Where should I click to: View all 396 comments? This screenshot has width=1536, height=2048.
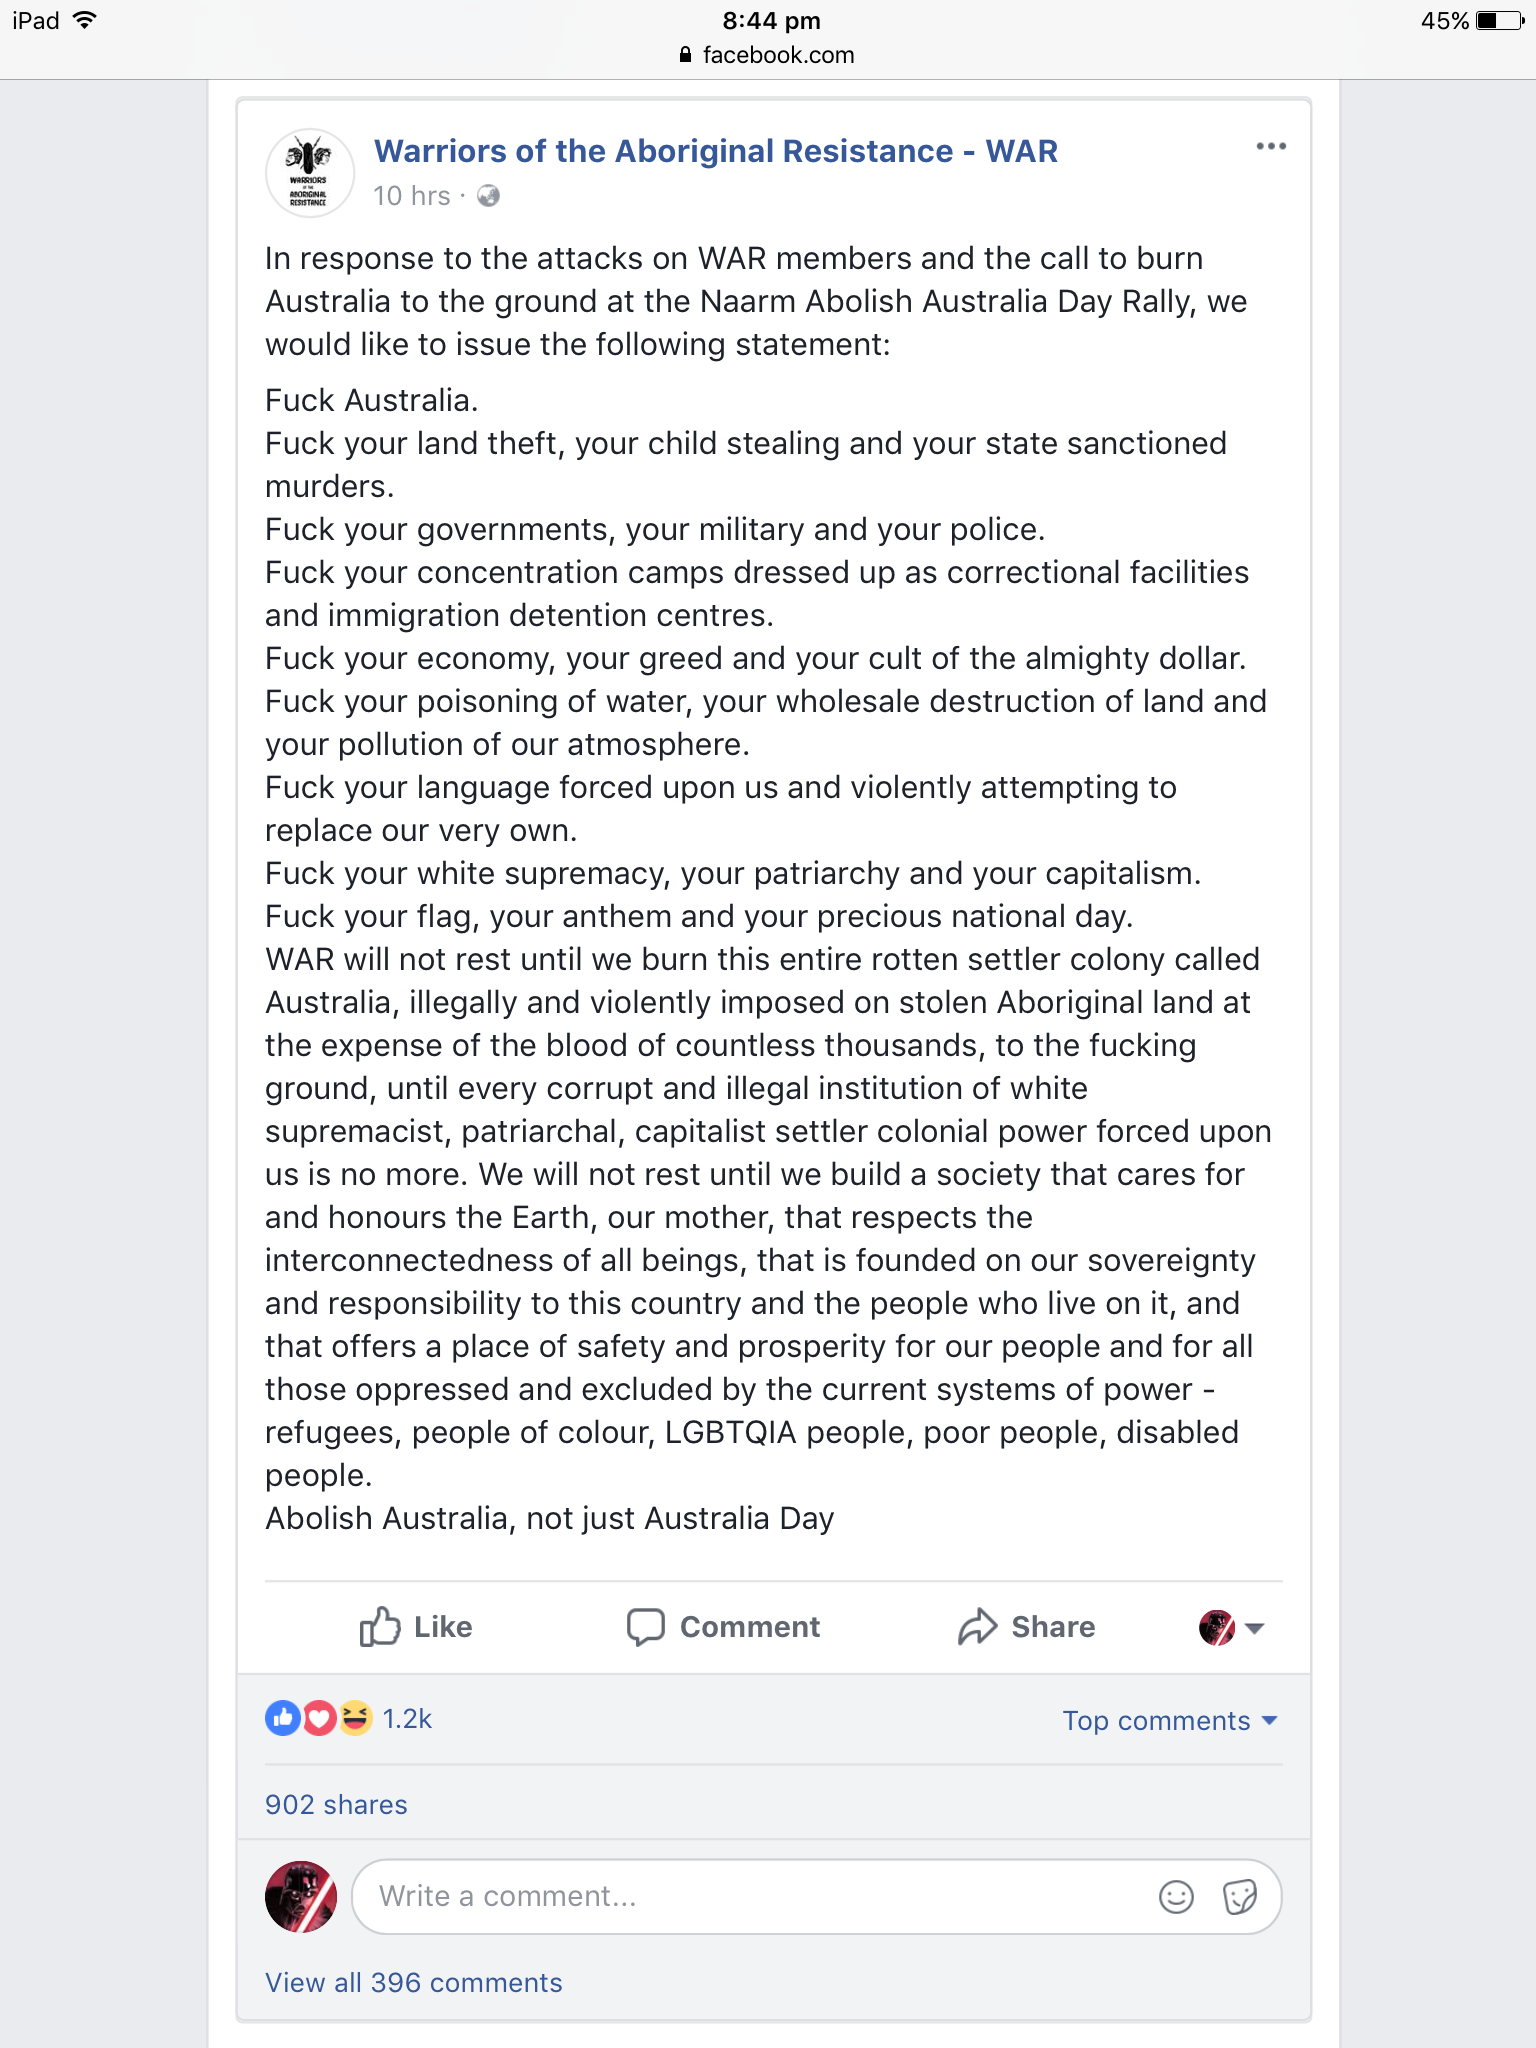[413, 1982]
